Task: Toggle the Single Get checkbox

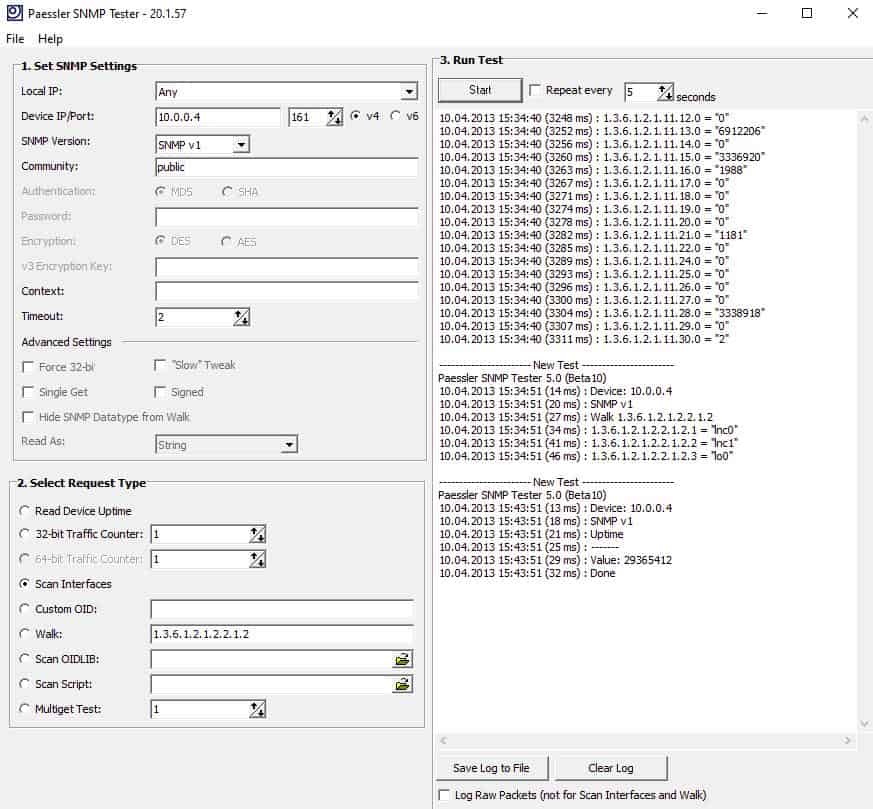Action: (x=27, y=392)
